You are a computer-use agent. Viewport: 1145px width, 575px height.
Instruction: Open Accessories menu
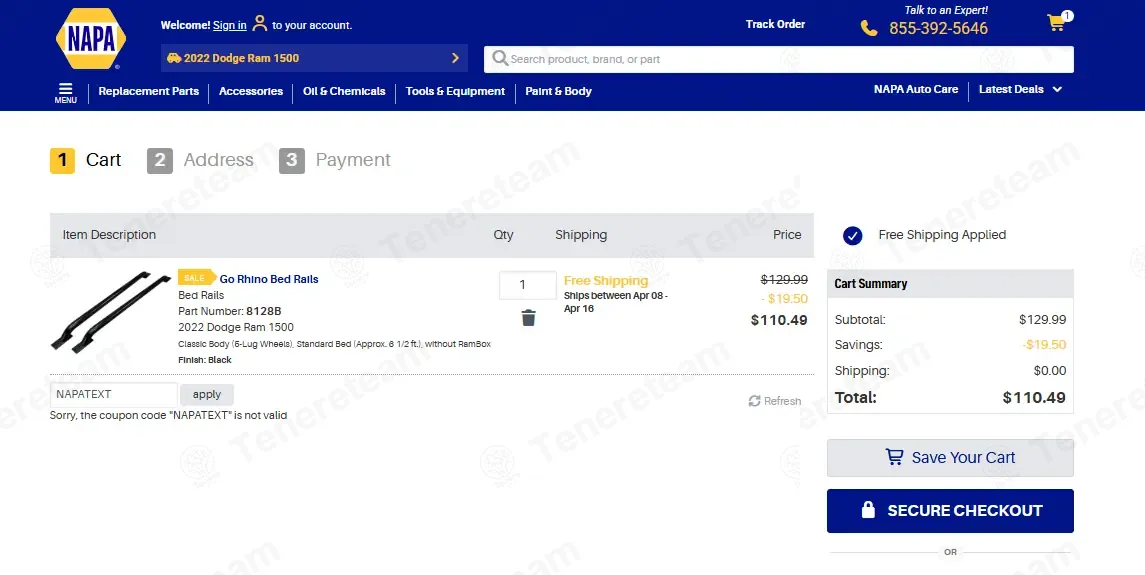coord(250,91)
